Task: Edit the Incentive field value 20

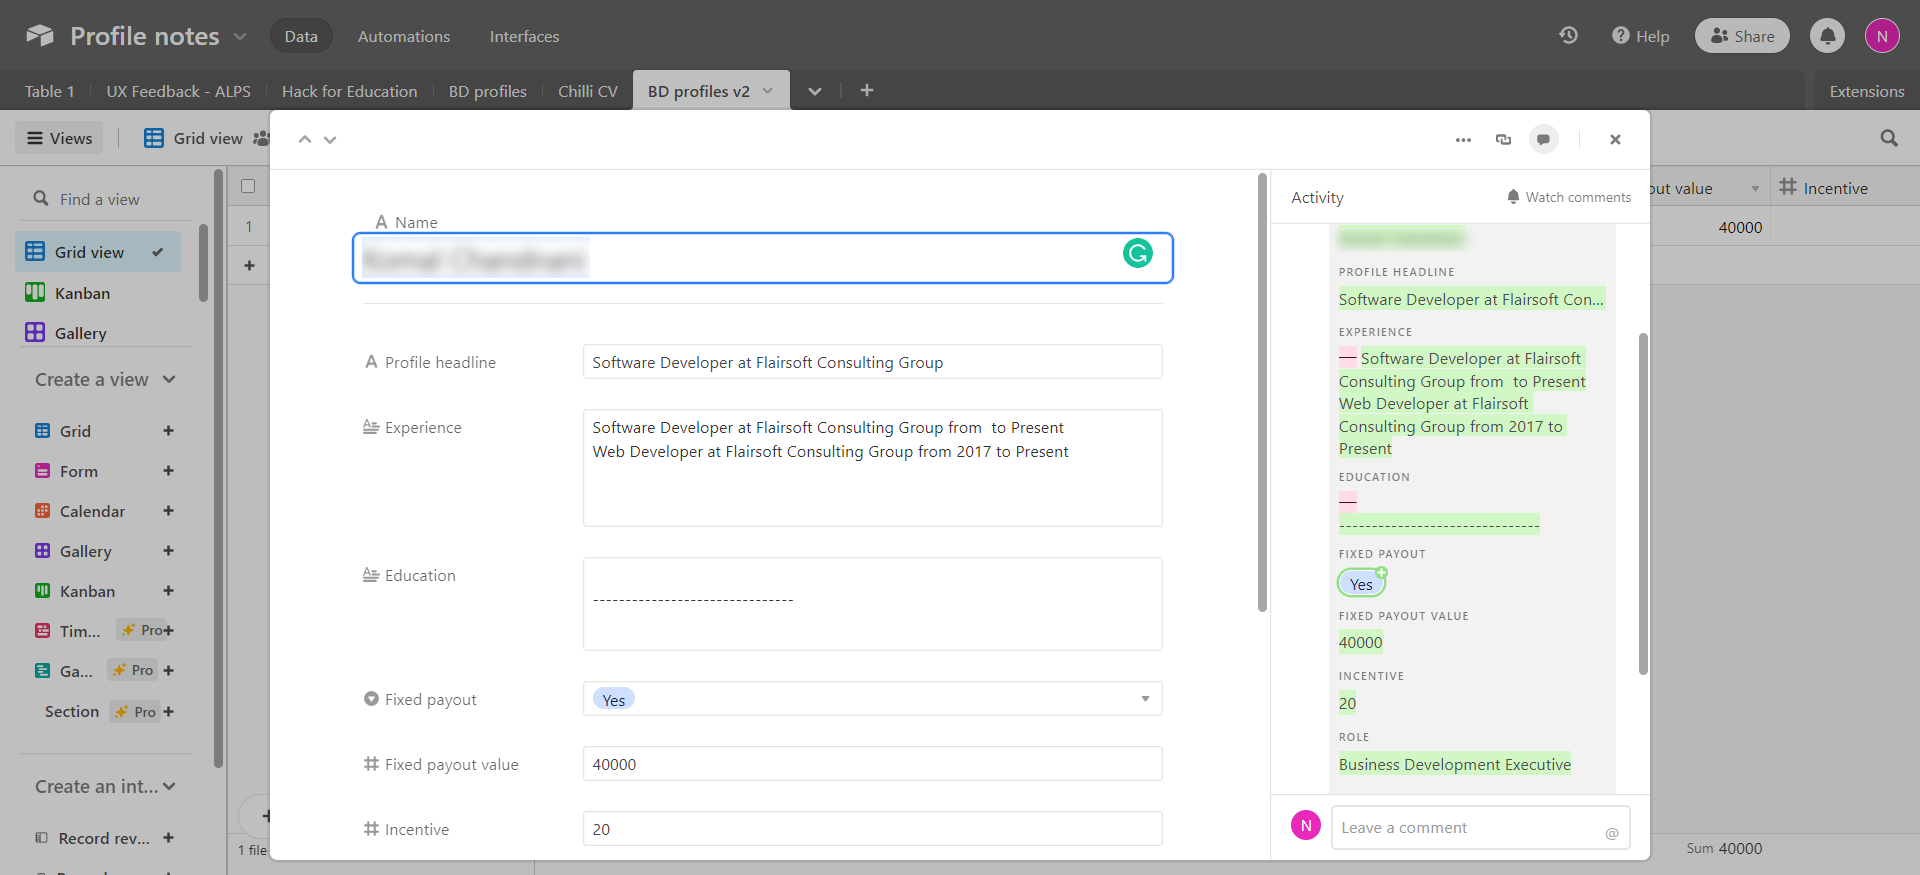Action: [872, 829]
